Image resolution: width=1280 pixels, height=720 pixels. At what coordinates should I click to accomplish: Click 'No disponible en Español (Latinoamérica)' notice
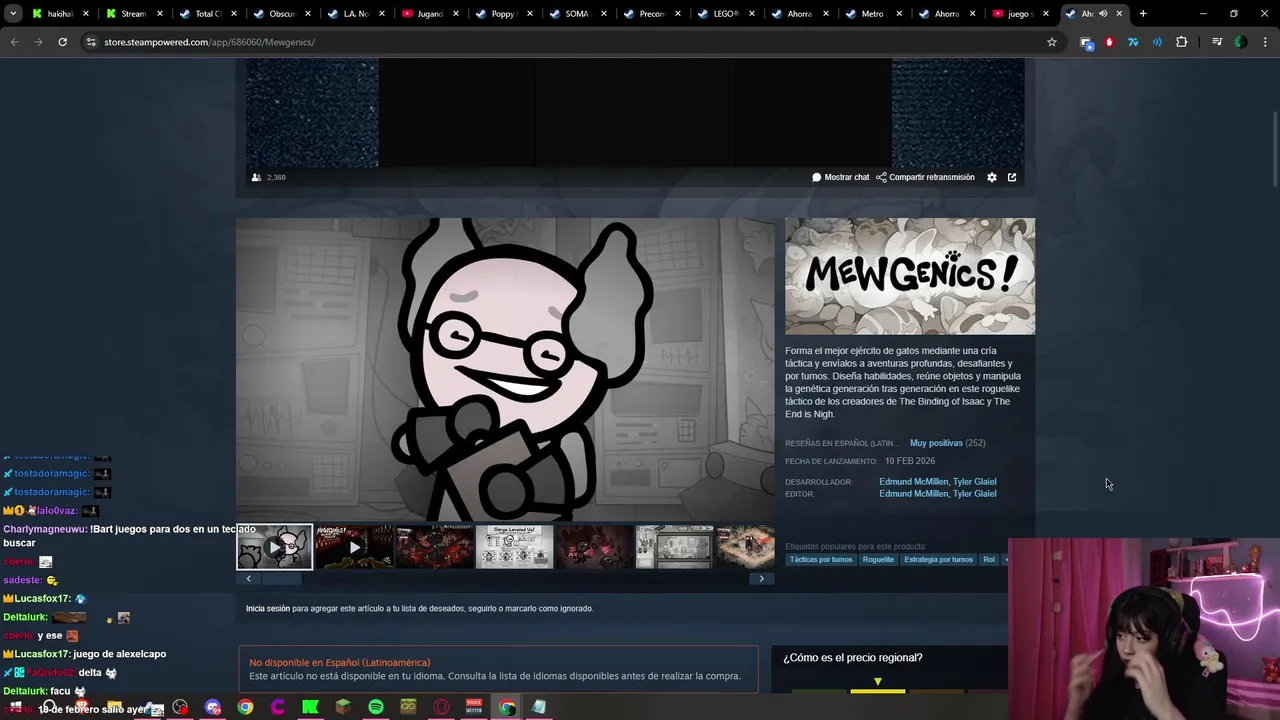pos(340,663)
